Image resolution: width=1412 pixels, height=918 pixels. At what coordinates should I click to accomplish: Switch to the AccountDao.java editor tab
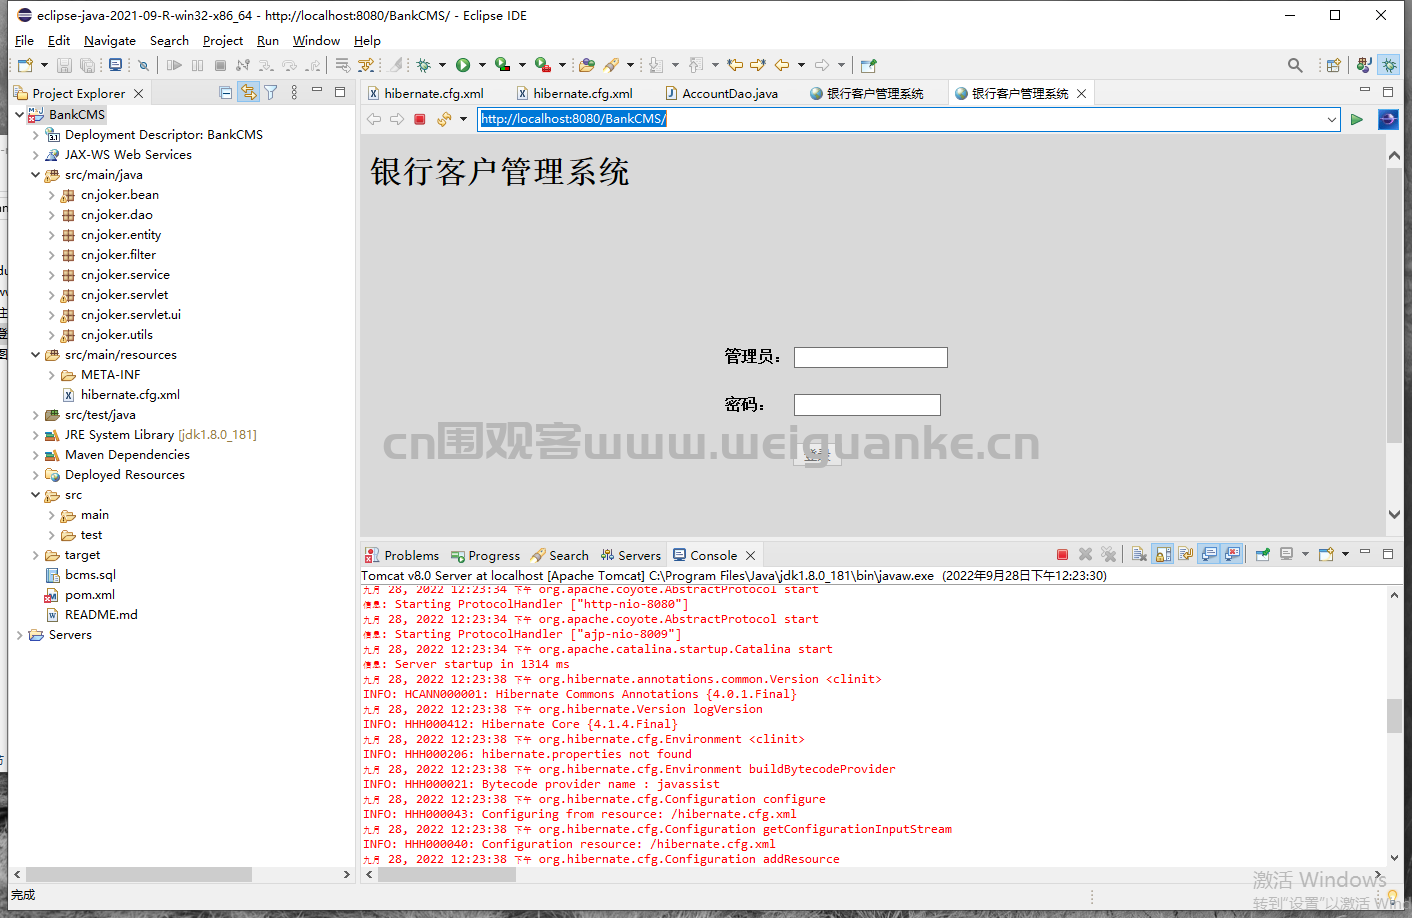(x=721, y=93)
